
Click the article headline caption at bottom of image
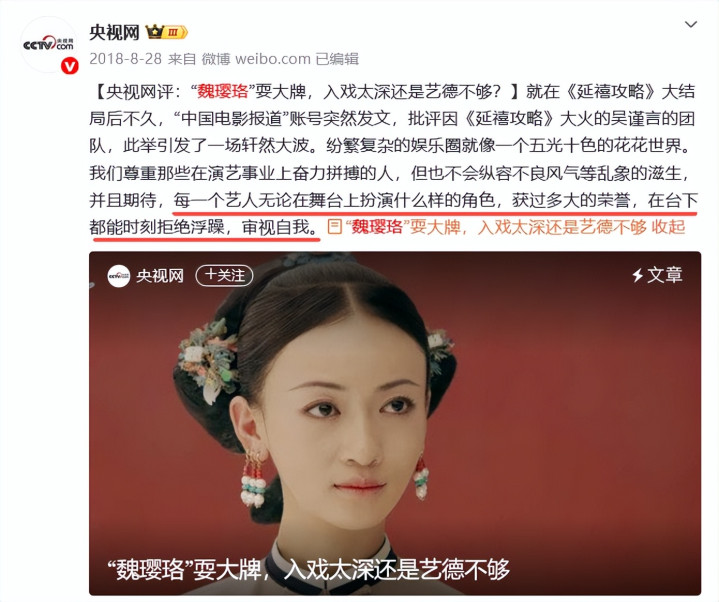coord(308,569)
